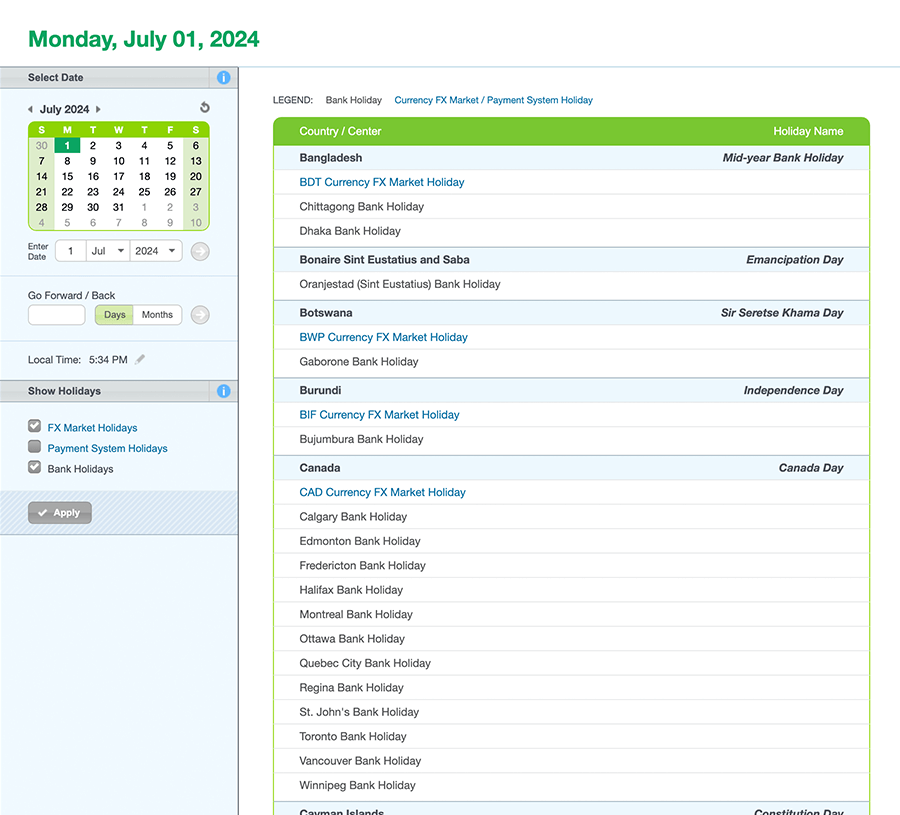Click Vancouver Bank Holiday row
This screenshot has height=815, width=900.
(571, 760)
